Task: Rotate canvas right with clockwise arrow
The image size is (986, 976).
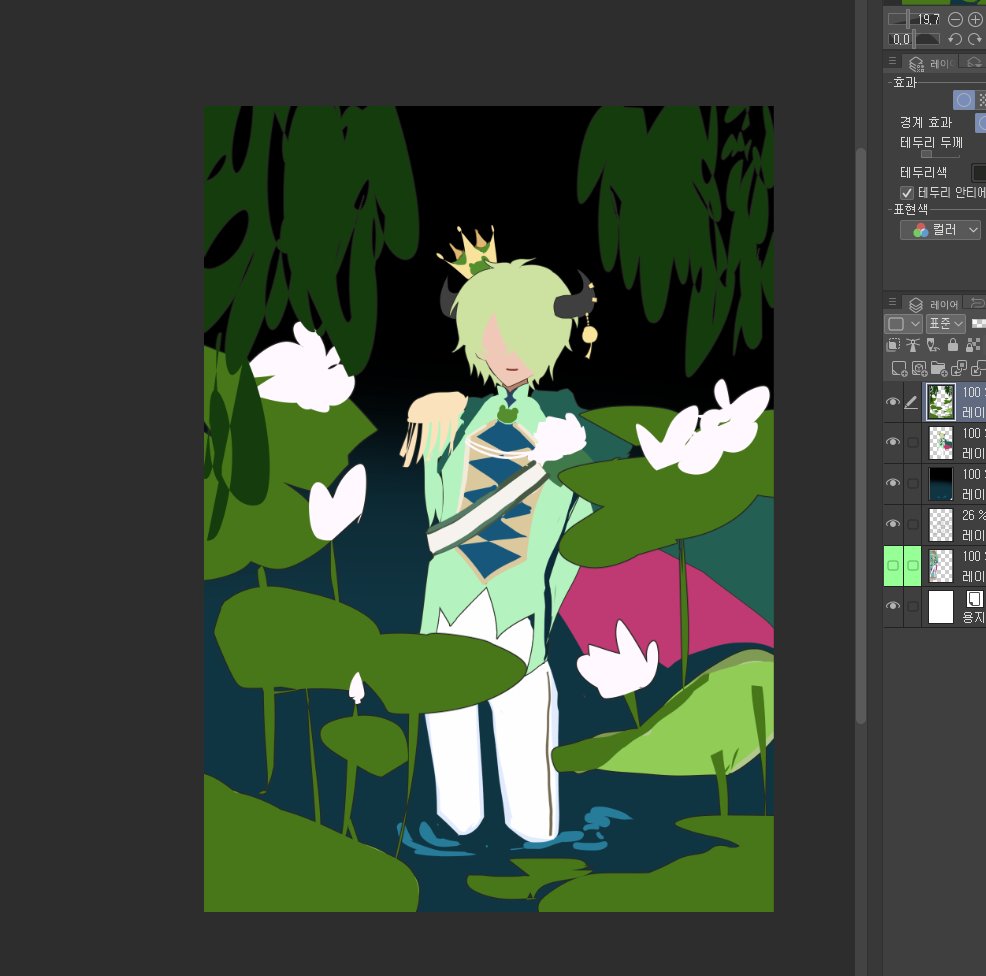Action: pyautogui.click(x=975, y=39)
